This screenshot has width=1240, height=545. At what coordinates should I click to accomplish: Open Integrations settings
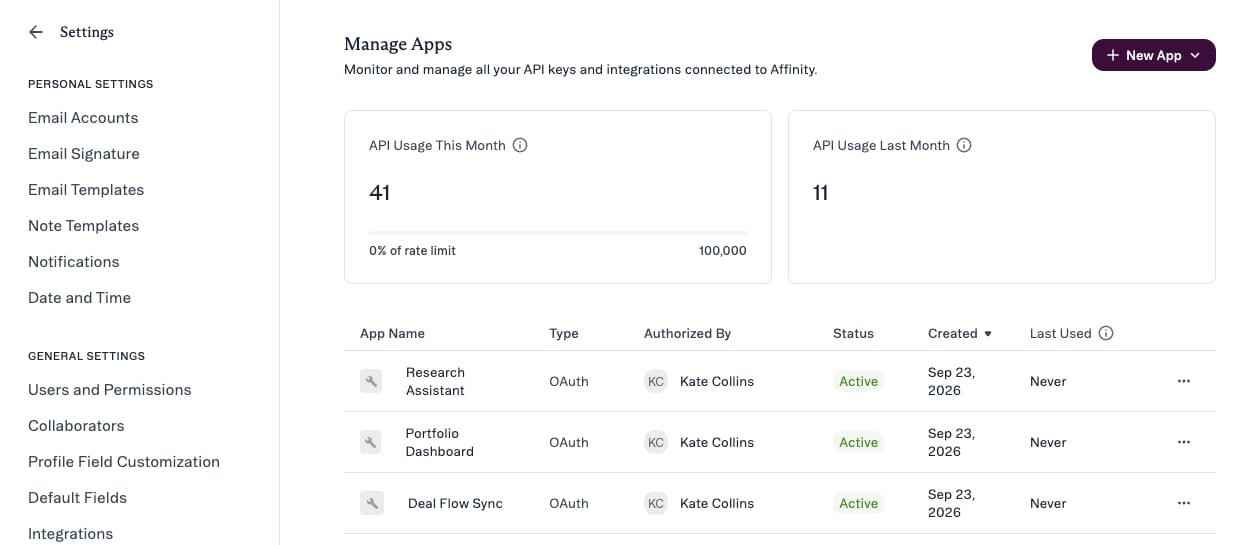pos(71,534)
